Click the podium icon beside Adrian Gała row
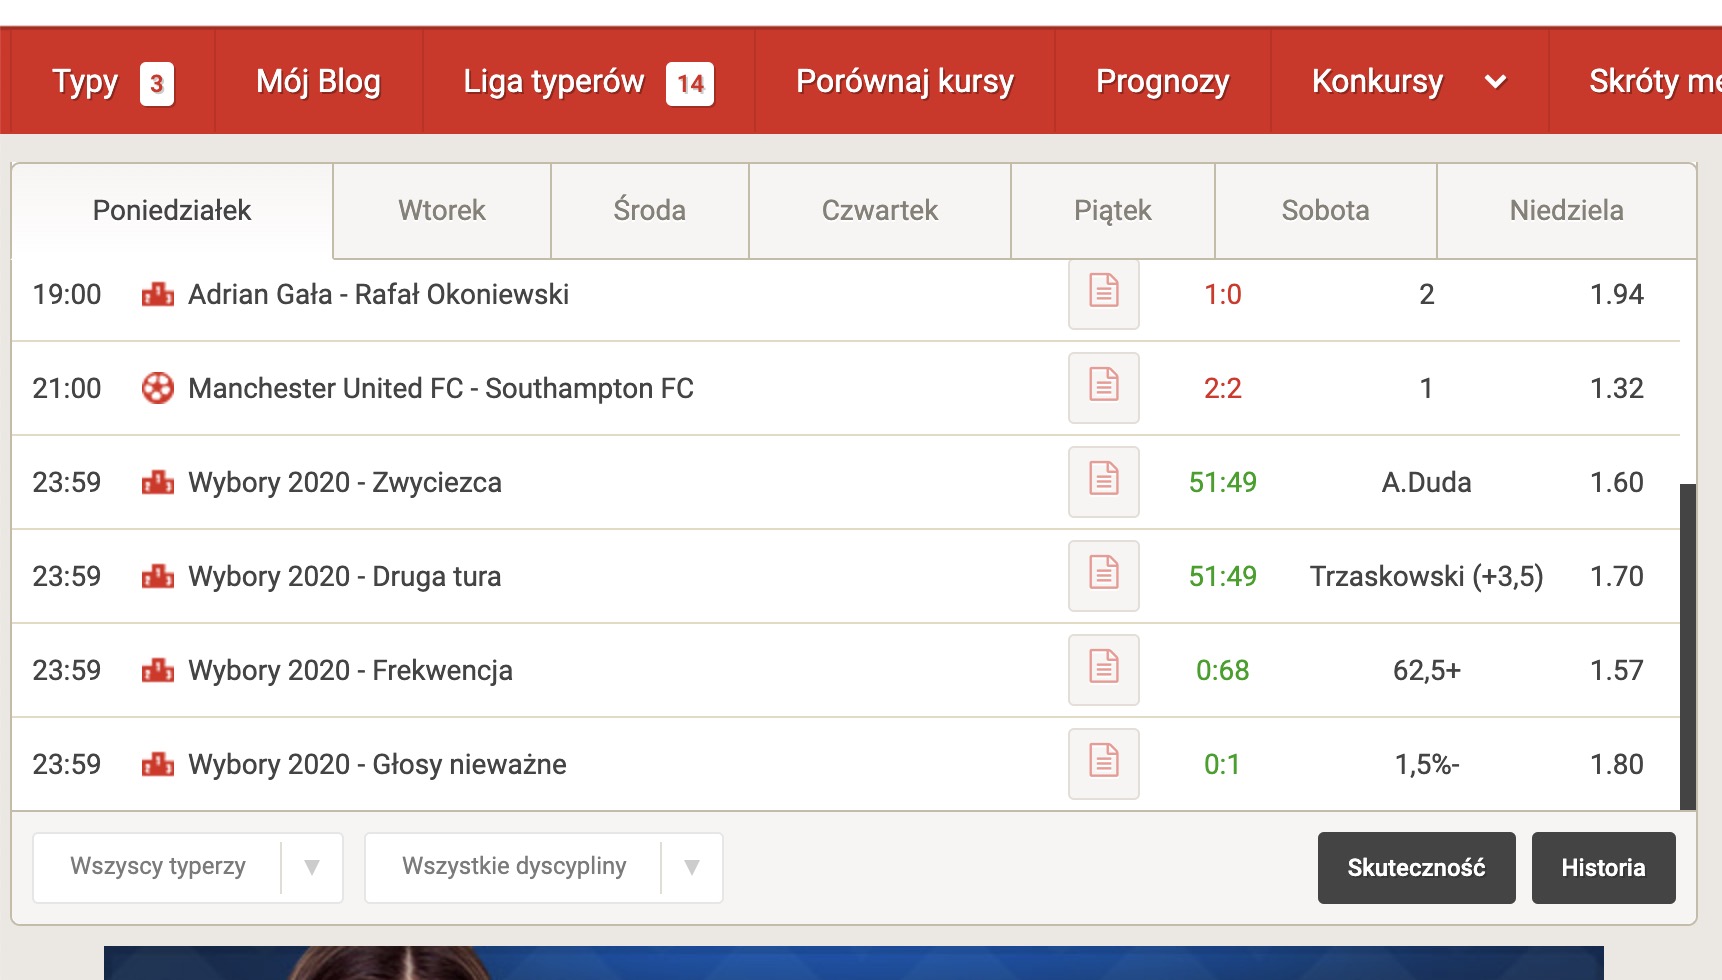1722x980 pixels. click(x=158, y=294)
